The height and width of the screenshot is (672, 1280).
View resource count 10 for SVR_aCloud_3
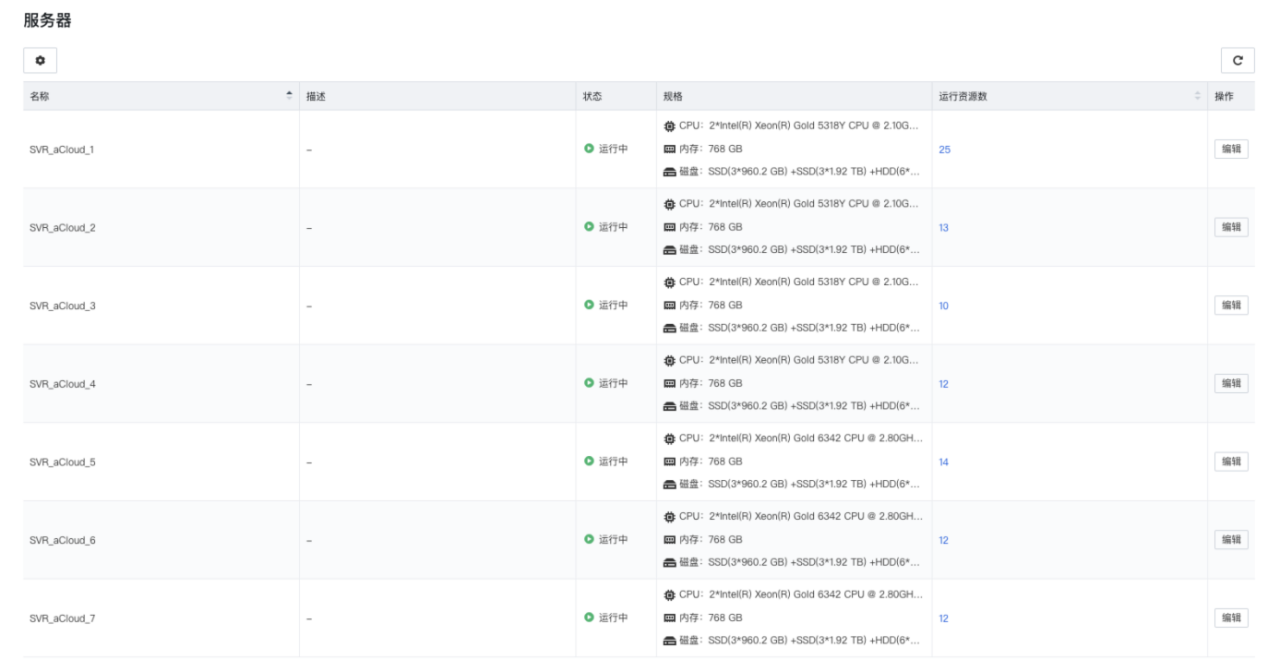coord(943,305)
